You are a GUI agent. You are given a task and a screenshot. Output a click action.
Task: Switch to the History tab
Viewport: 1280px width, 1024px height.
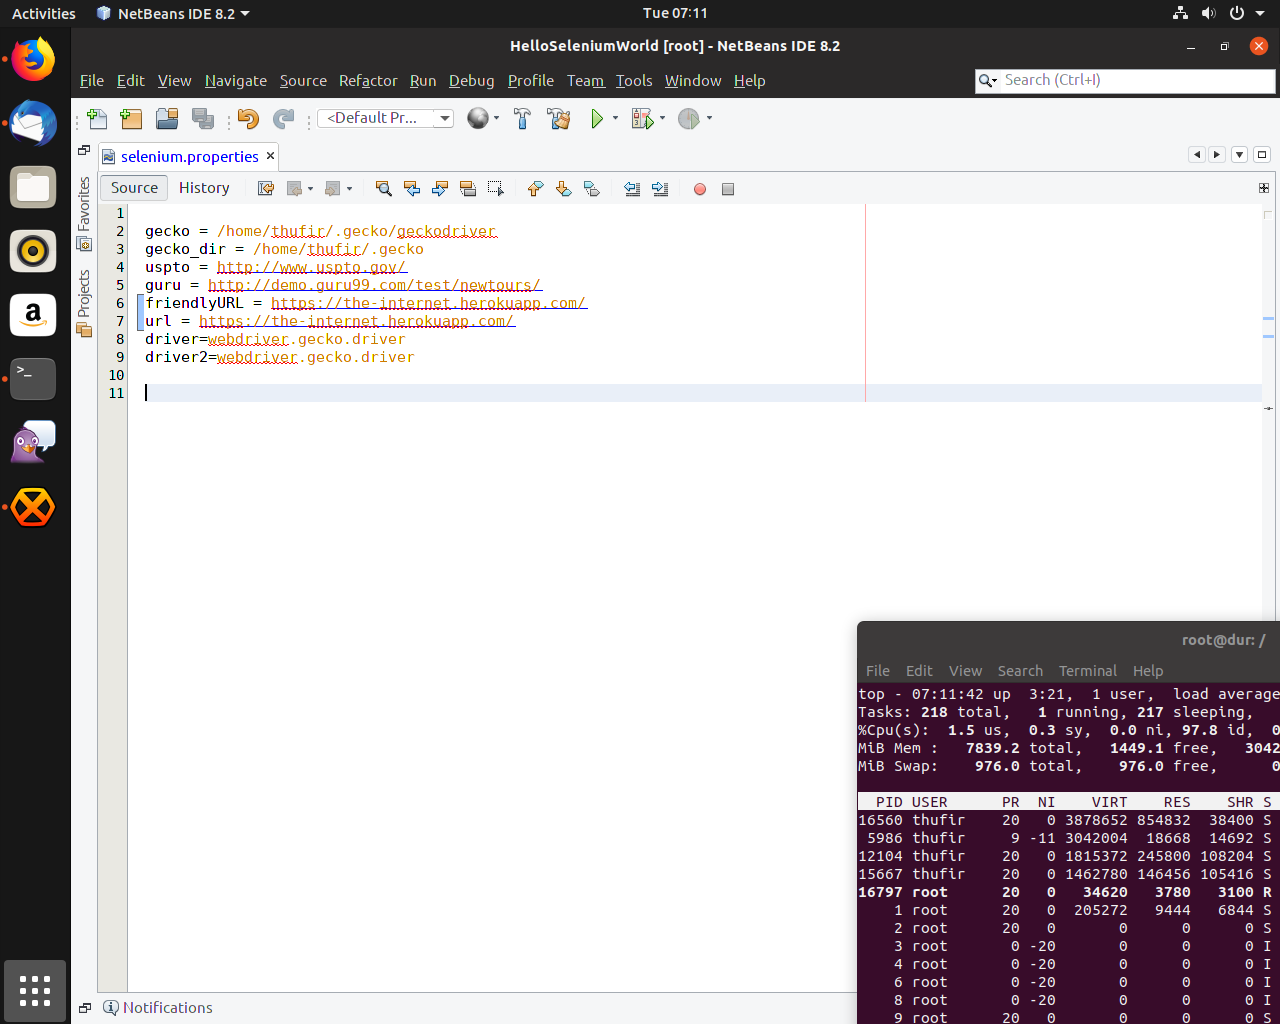[x=204, y=188]
